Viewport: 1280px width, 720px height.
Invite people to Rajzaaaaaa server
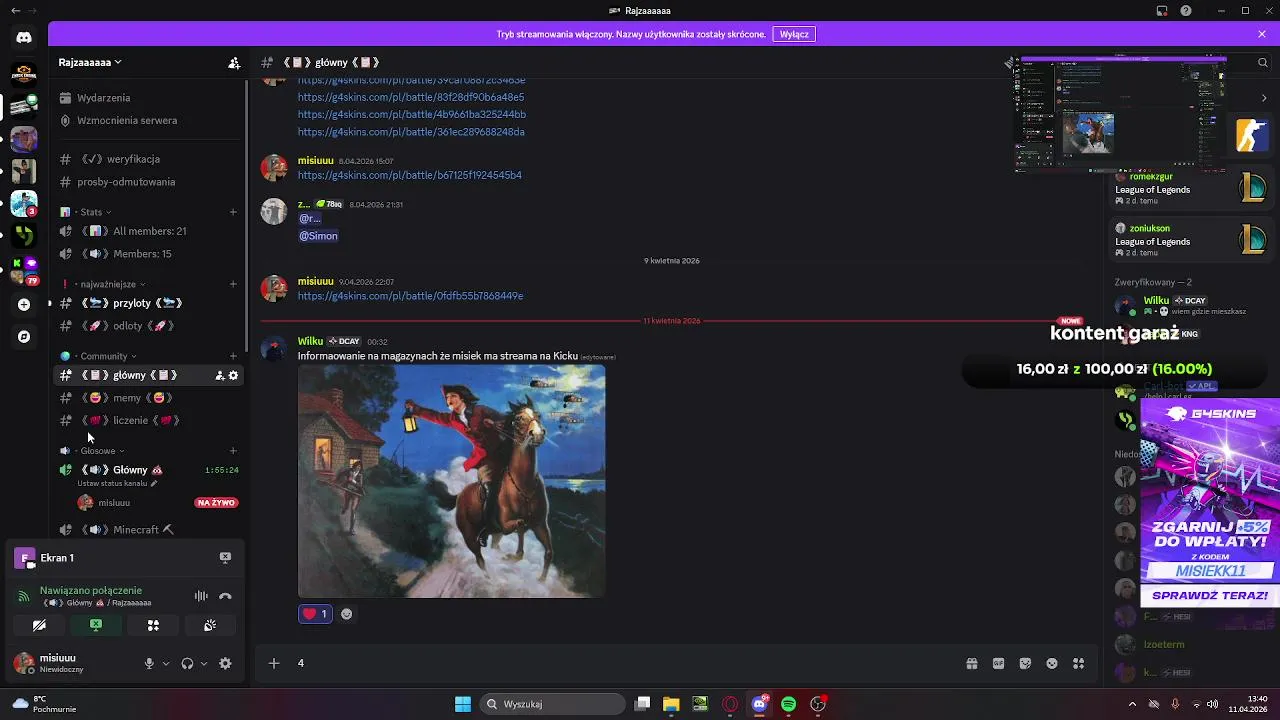[234, 62]
